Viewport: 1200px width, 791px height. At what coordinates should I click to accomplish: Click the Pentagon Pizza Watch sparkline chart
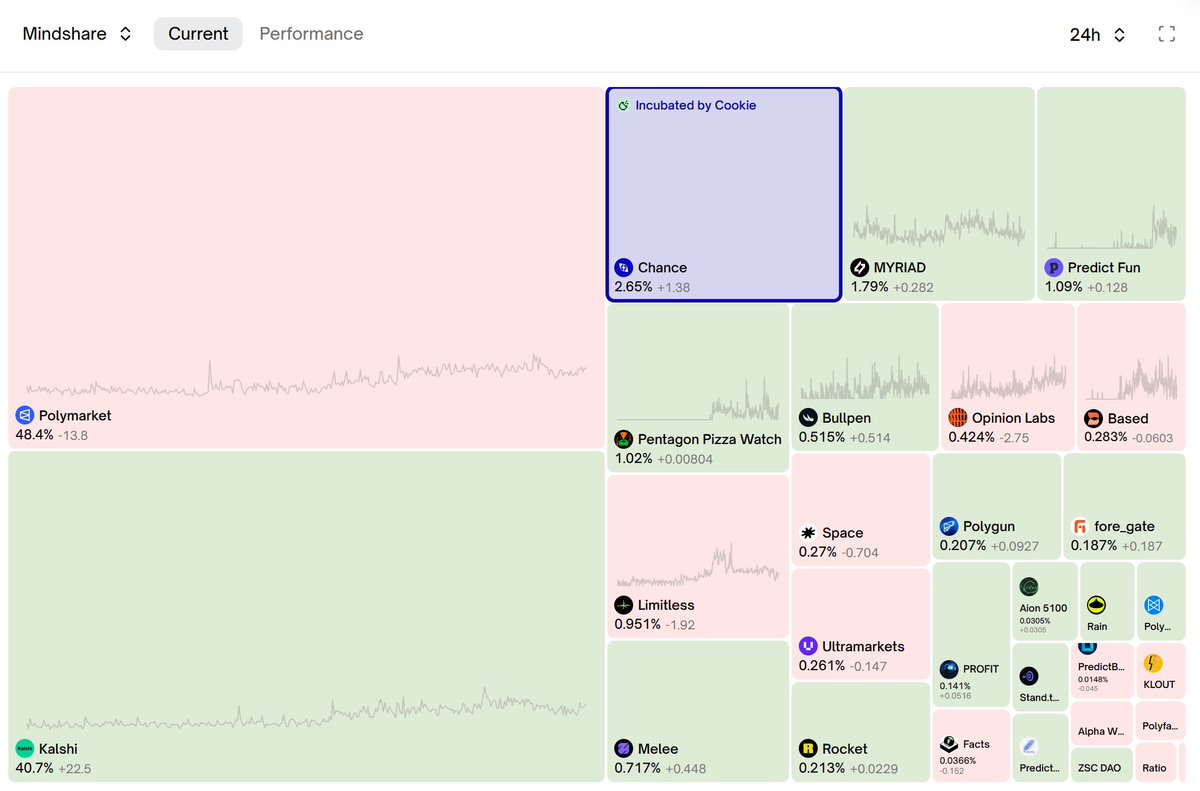pos(697,399)
